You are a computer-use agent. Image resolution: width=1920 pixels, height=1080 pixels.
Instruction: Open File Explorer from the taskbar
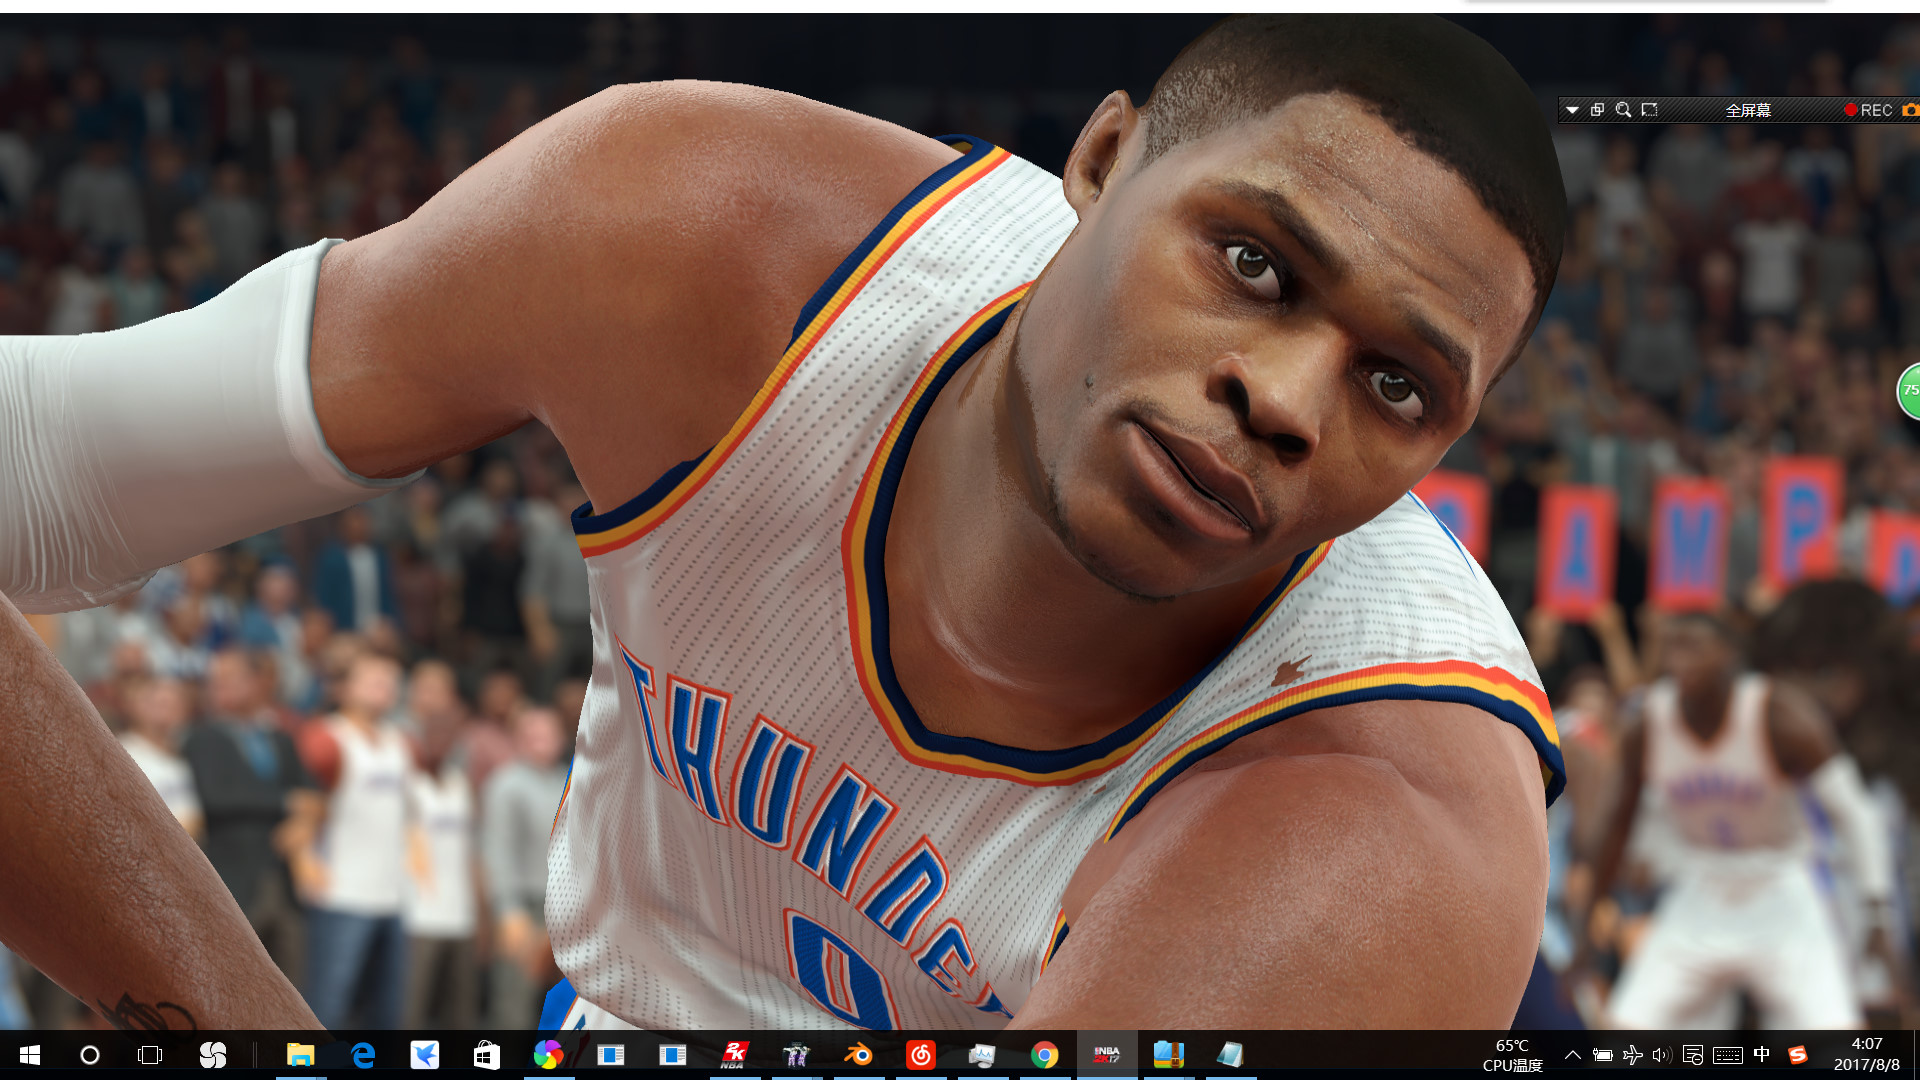[x=301, y=1055]
